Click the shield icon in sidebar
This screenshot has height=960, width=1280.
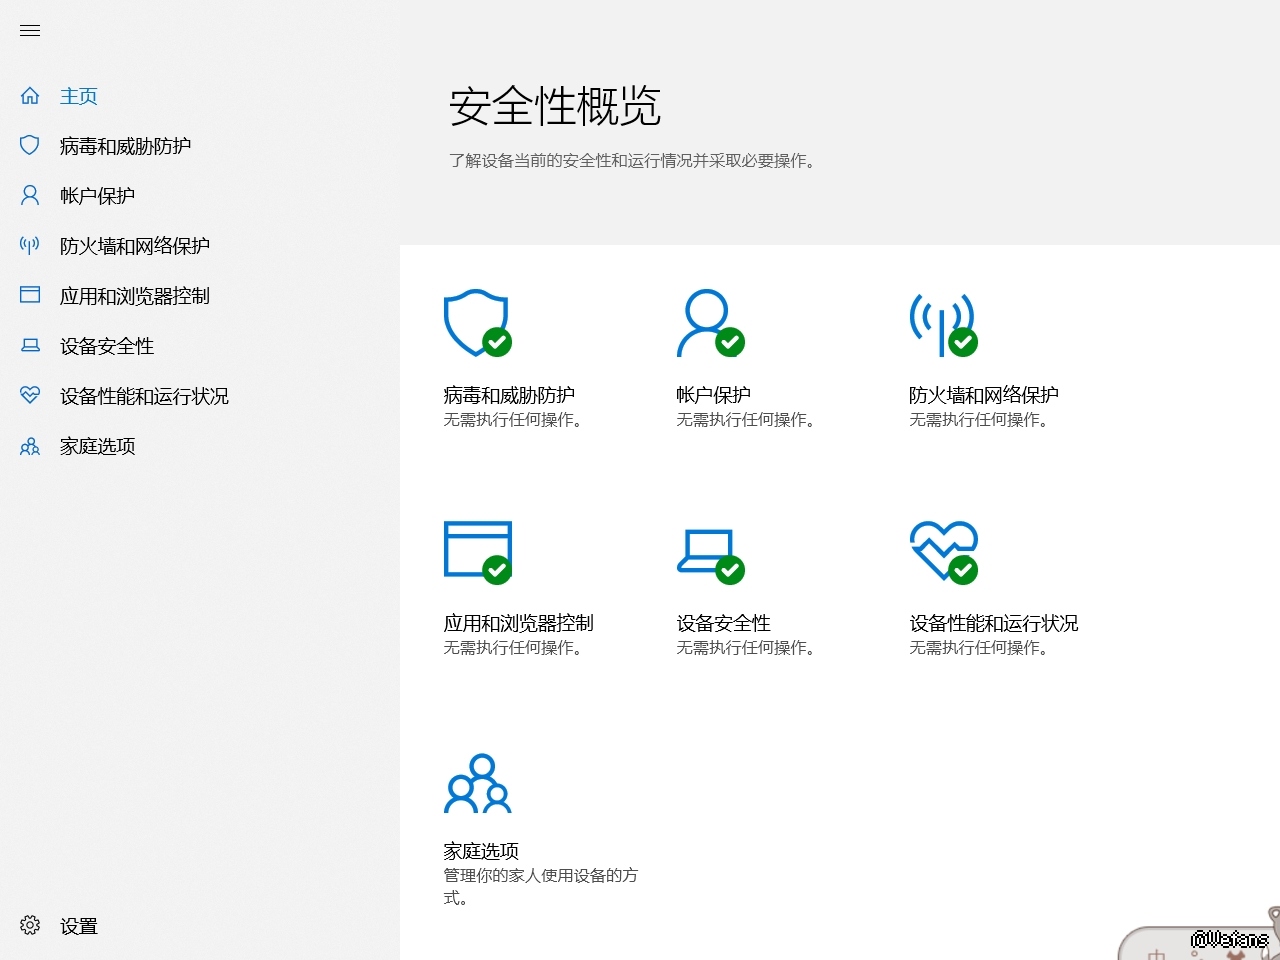[x=30, y=146]
